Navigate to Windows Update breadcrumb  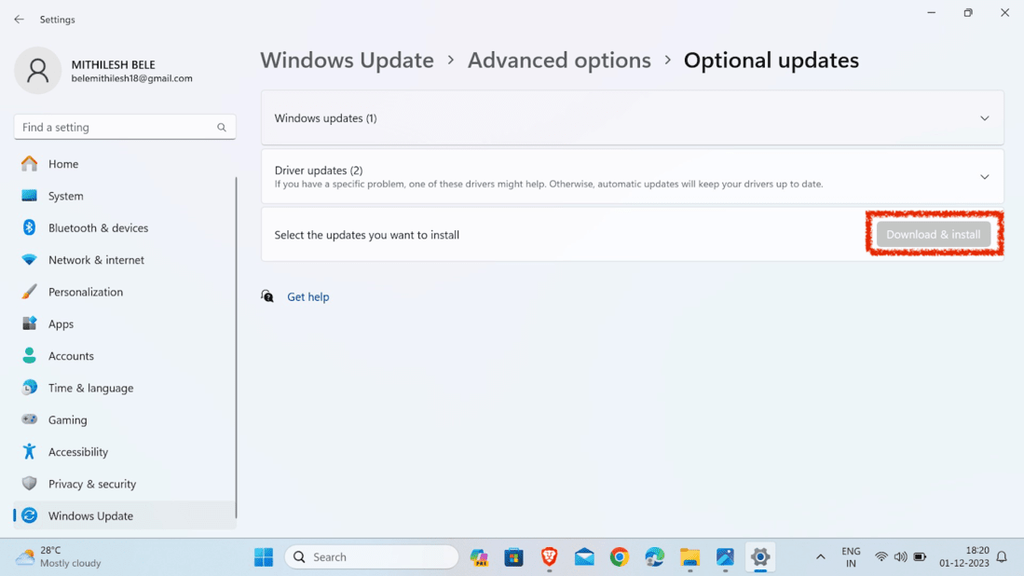347,60
